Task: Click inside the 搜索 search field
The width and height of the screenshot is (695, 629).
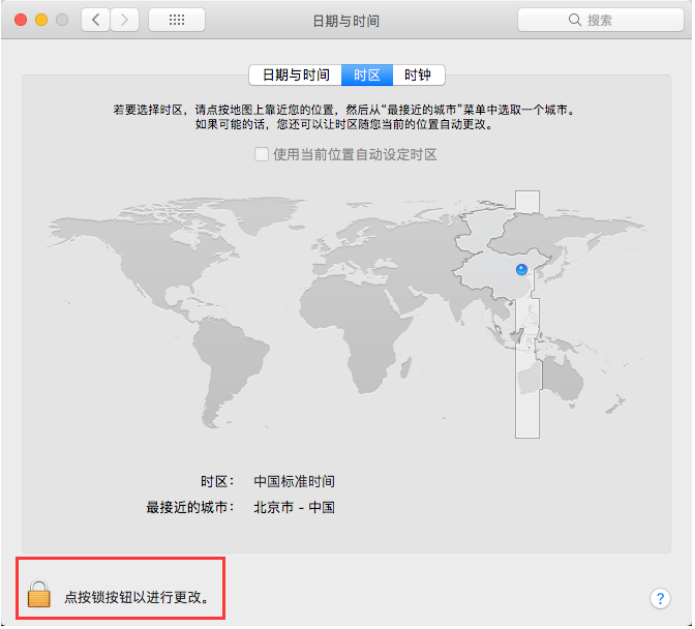Action: coord(601,20)
